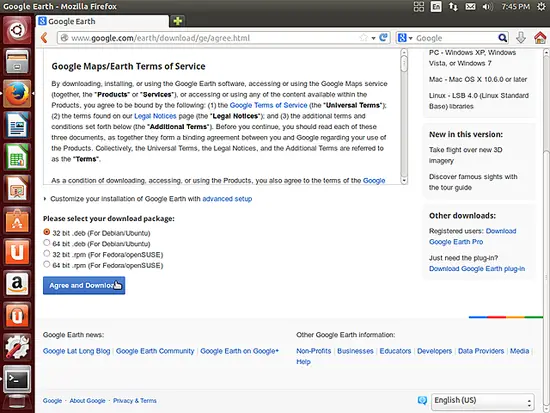Go back with the browser back arrow
The image size is (550, 413).
(x=44, y=38)
